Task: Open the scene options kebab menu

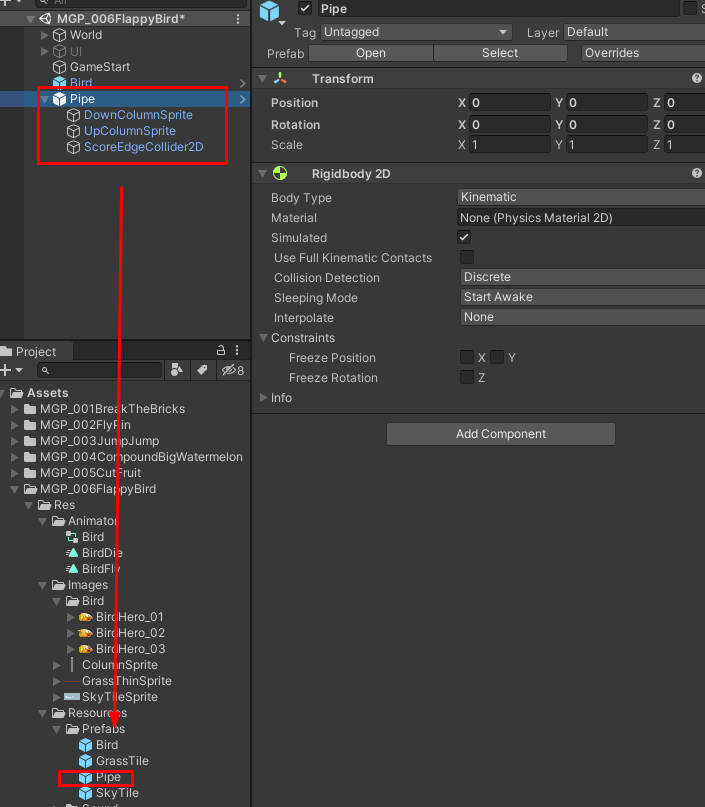Action: tap(238, 19)
